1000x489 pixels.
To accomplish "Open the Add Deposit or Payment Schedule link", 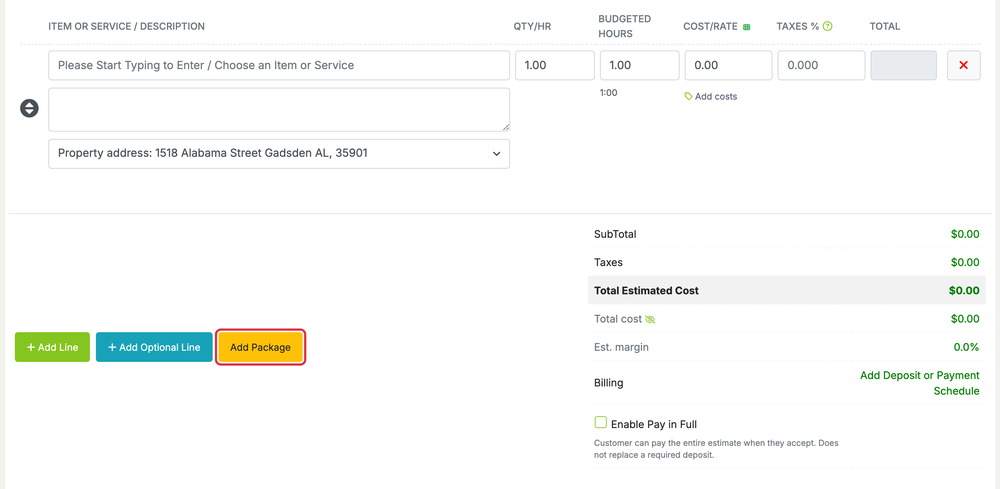I will 920,383.
